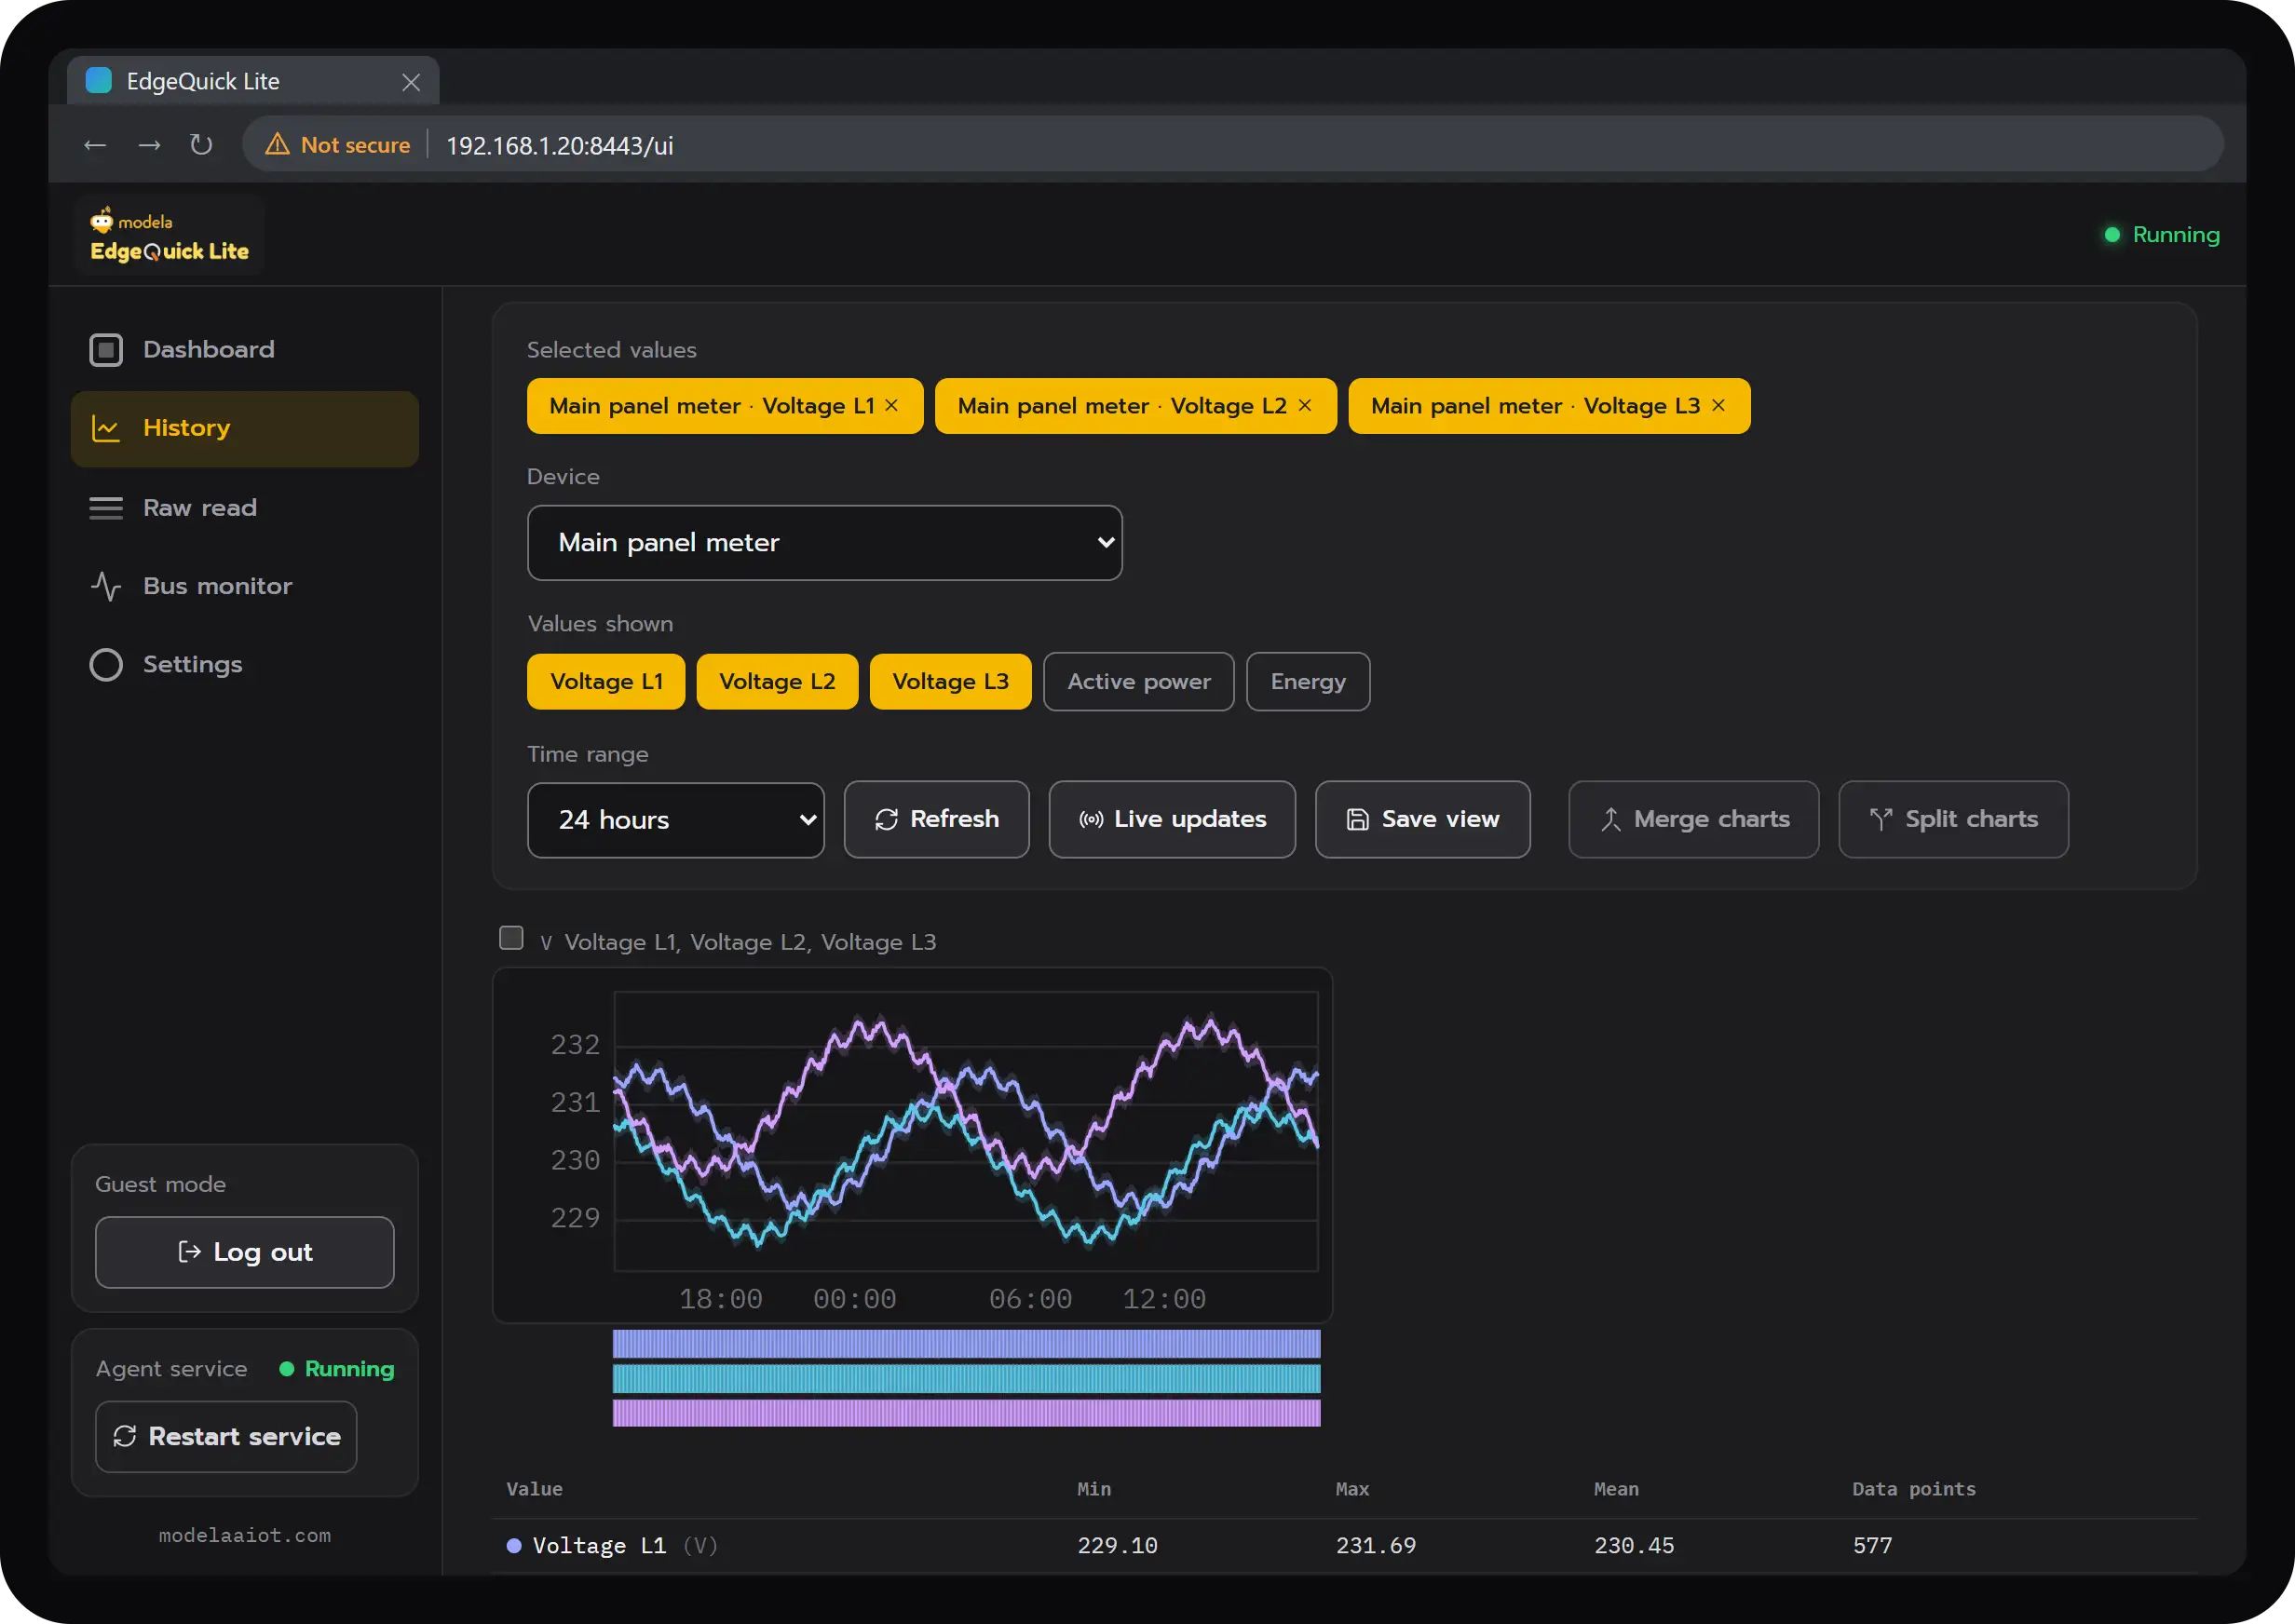Screen dimensions: 2295x1624
Task: Click the Split charts button
Action: (1953, 820)
